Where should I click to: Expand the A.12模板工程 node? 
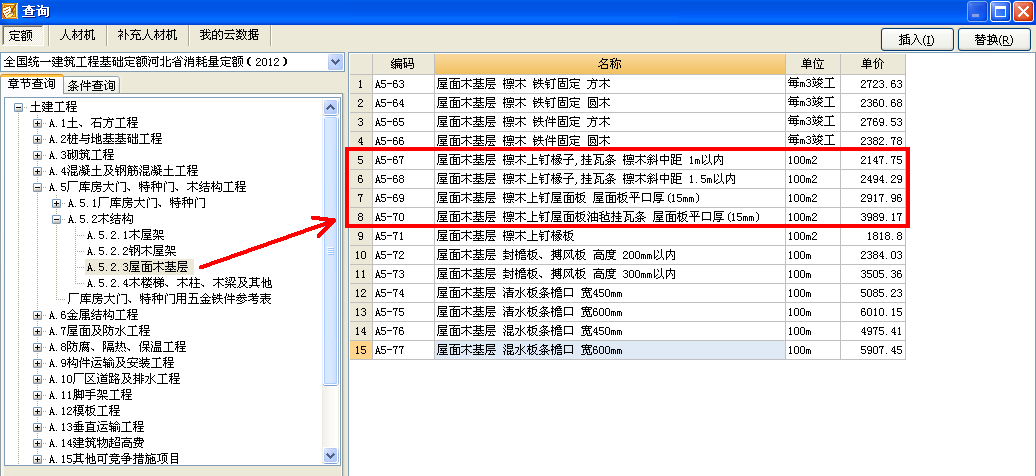coord(37,411)
